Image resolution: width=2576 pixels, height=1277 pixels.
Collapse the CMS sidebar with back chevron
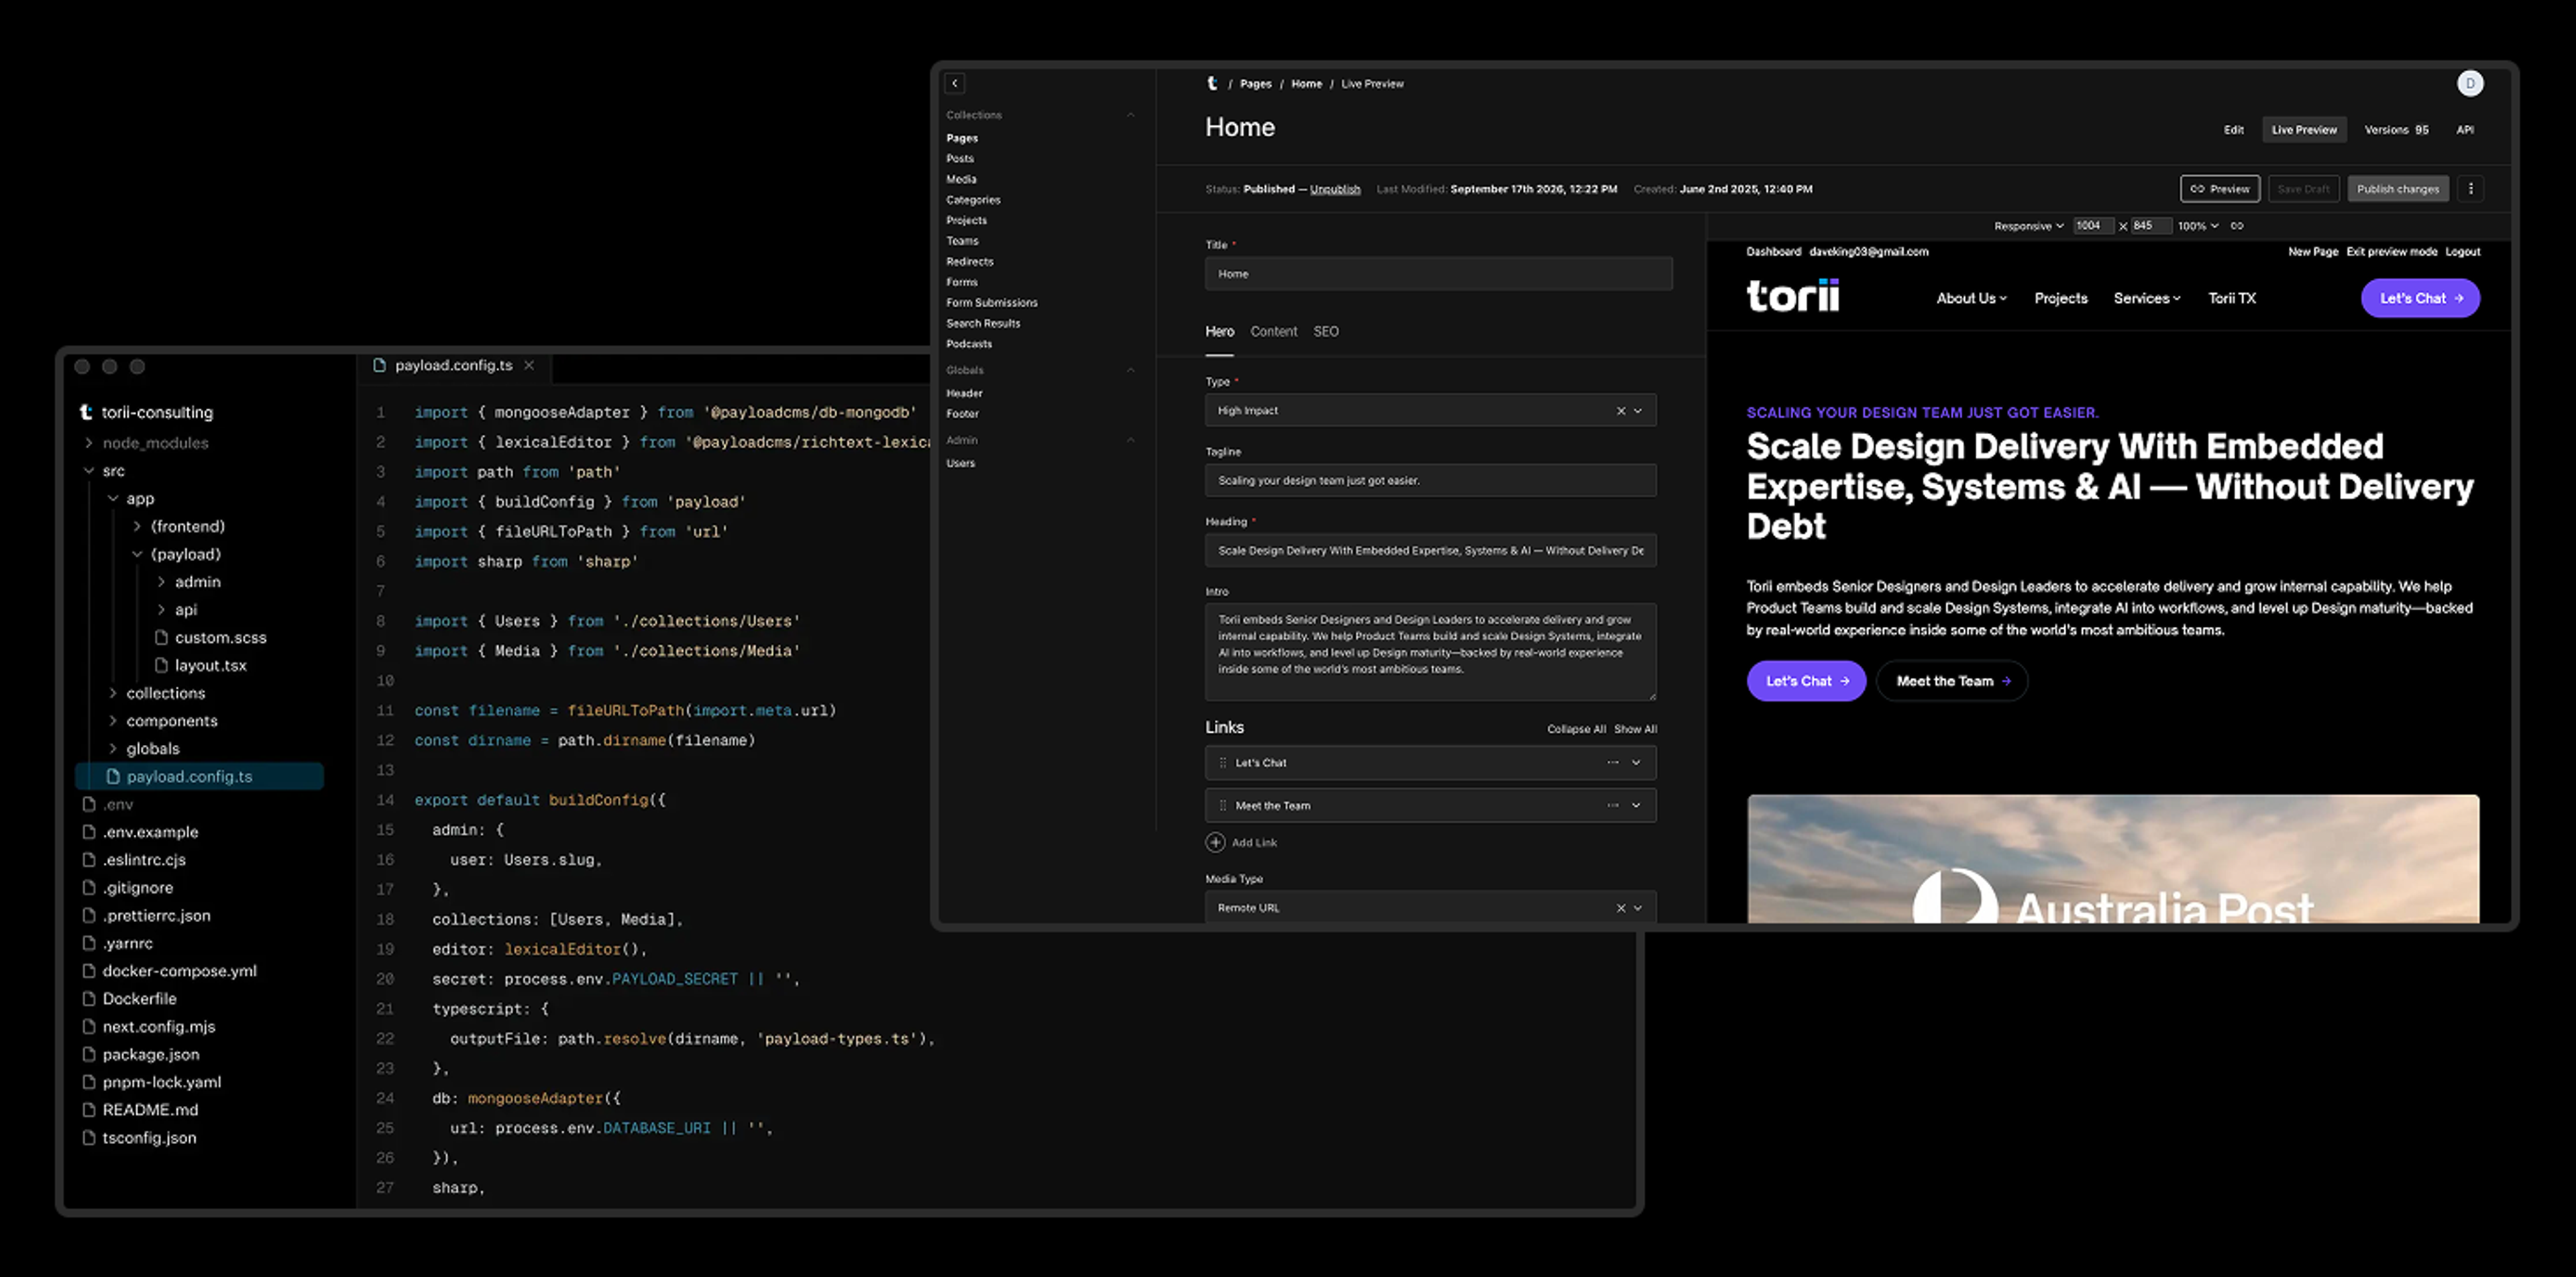point(955,84)
